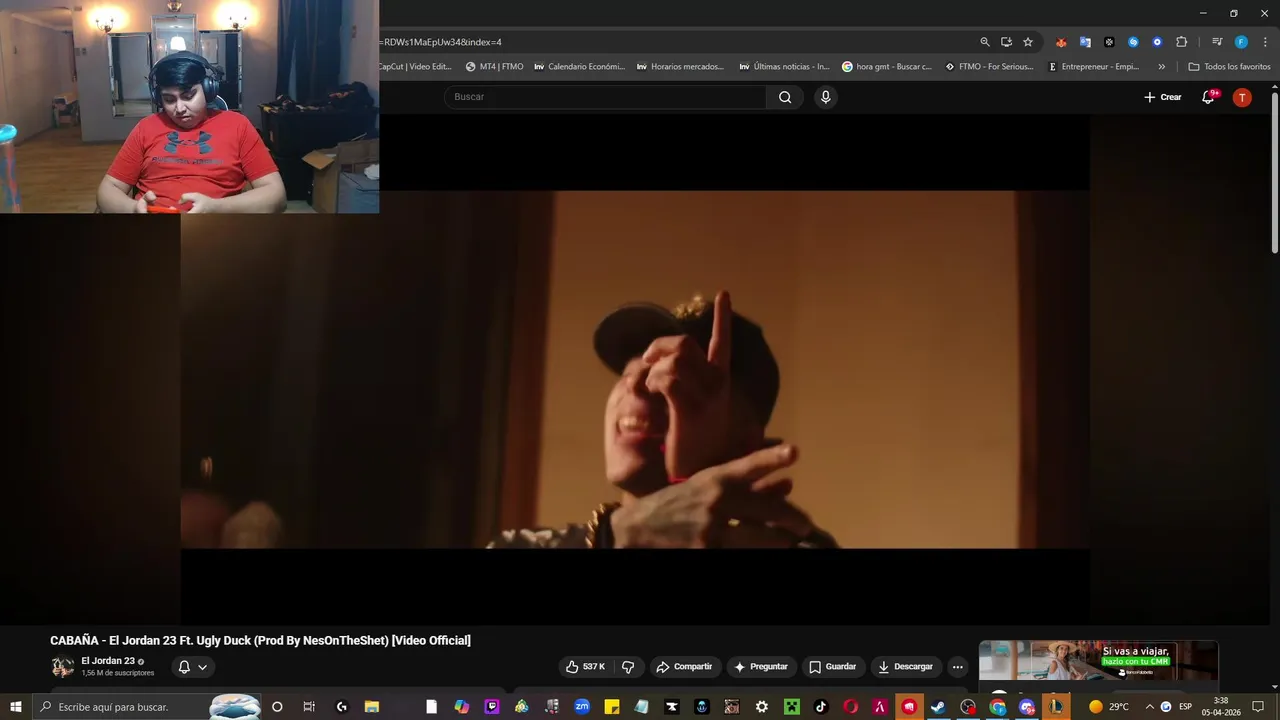Open the hora gmt - Buscar bookmark

(x=887, y=67)
